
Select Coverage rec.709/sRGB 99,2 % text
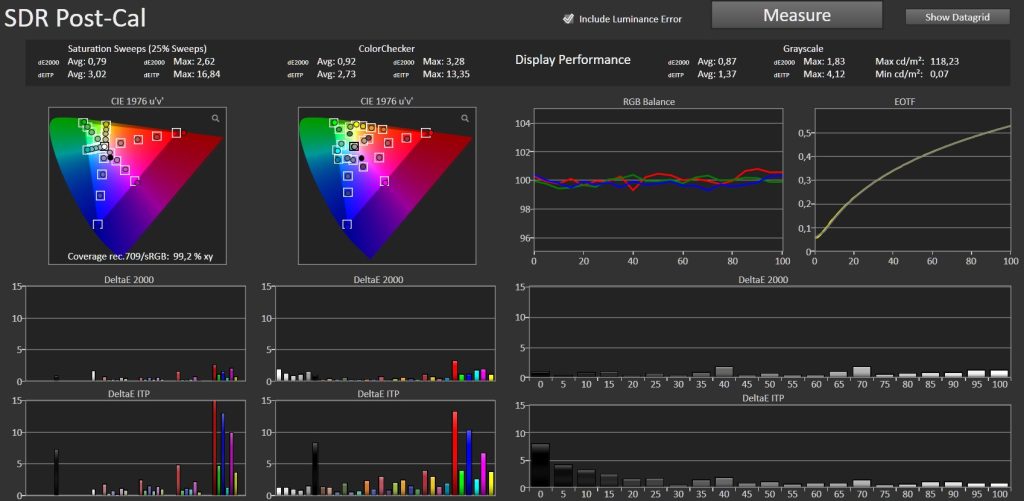[140, 257]
